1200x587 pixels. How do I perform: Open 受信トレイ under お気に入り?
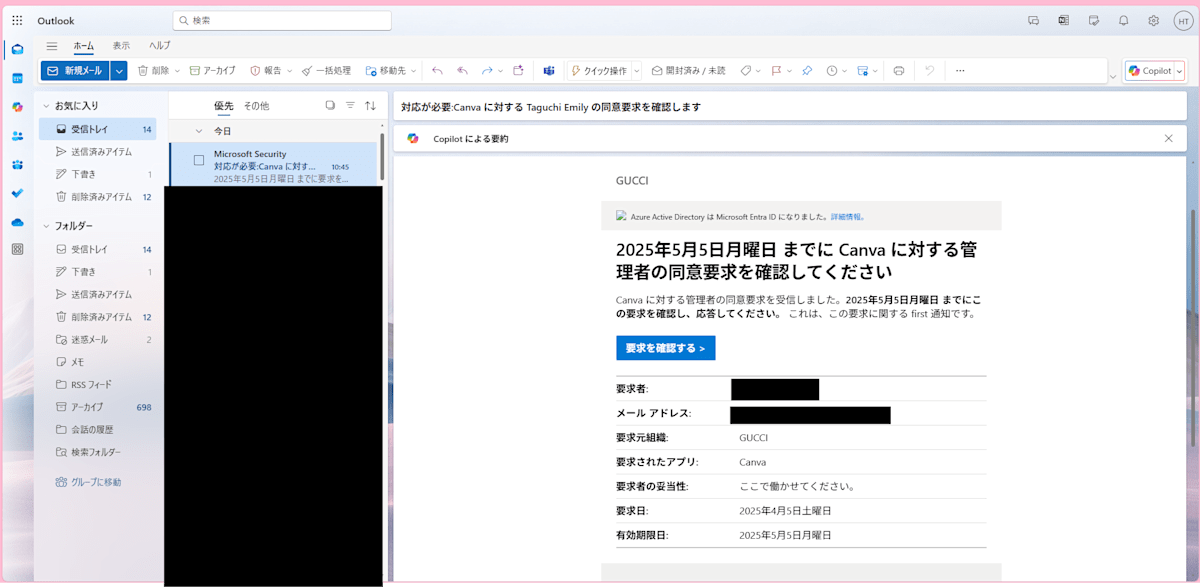[x=97, y=129]
